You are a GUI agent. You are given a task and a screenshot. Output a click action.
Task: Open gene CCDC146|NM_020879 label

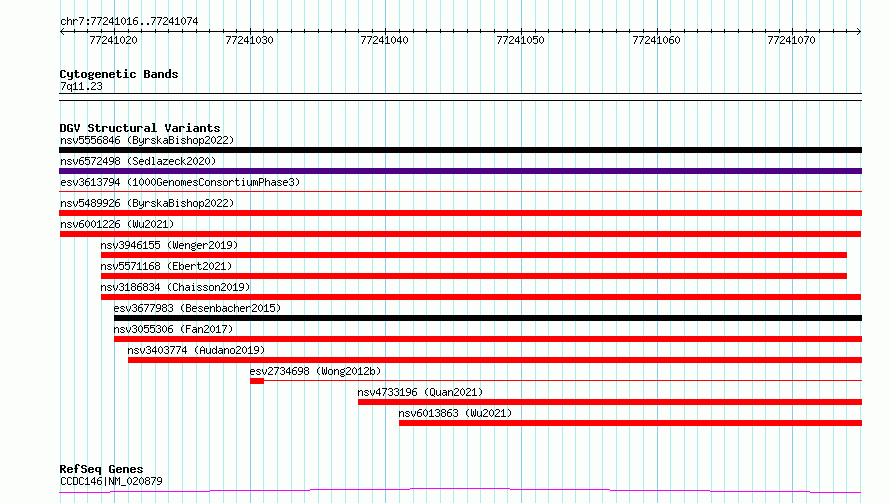click(x=111, y=481)
